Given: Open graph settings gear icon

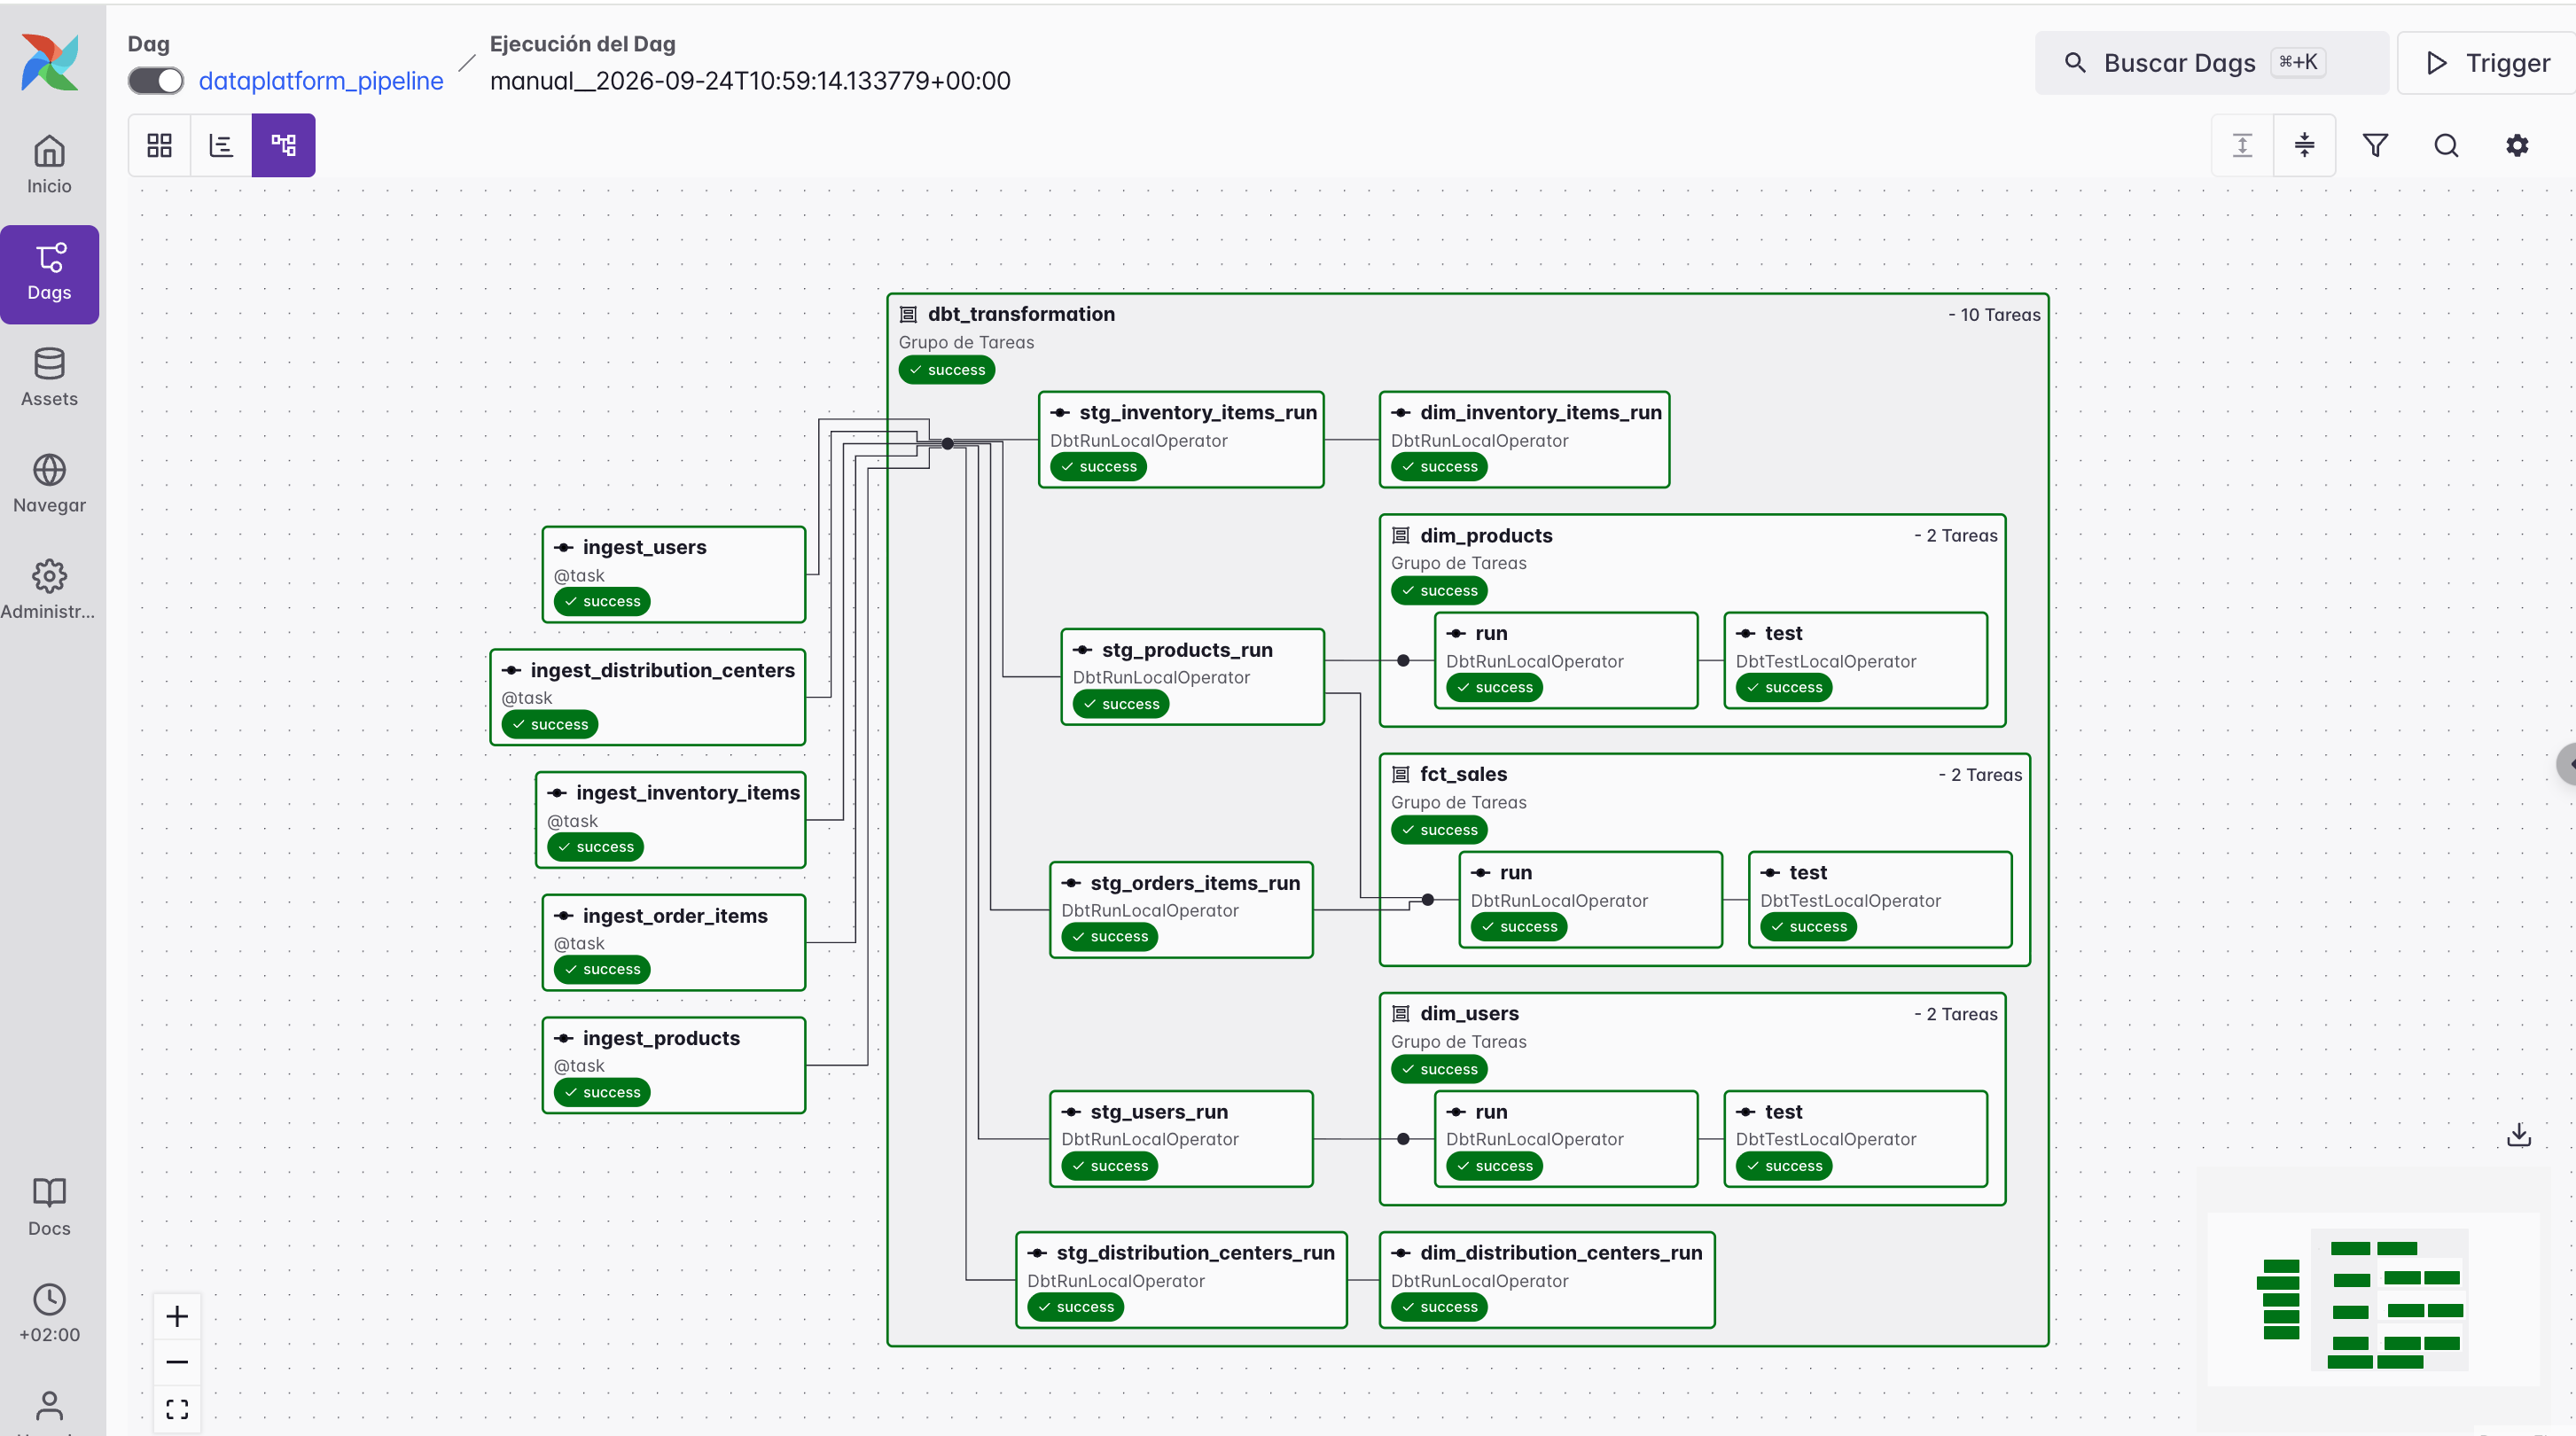Looking at the screenshot, I should click(2517, 145).
